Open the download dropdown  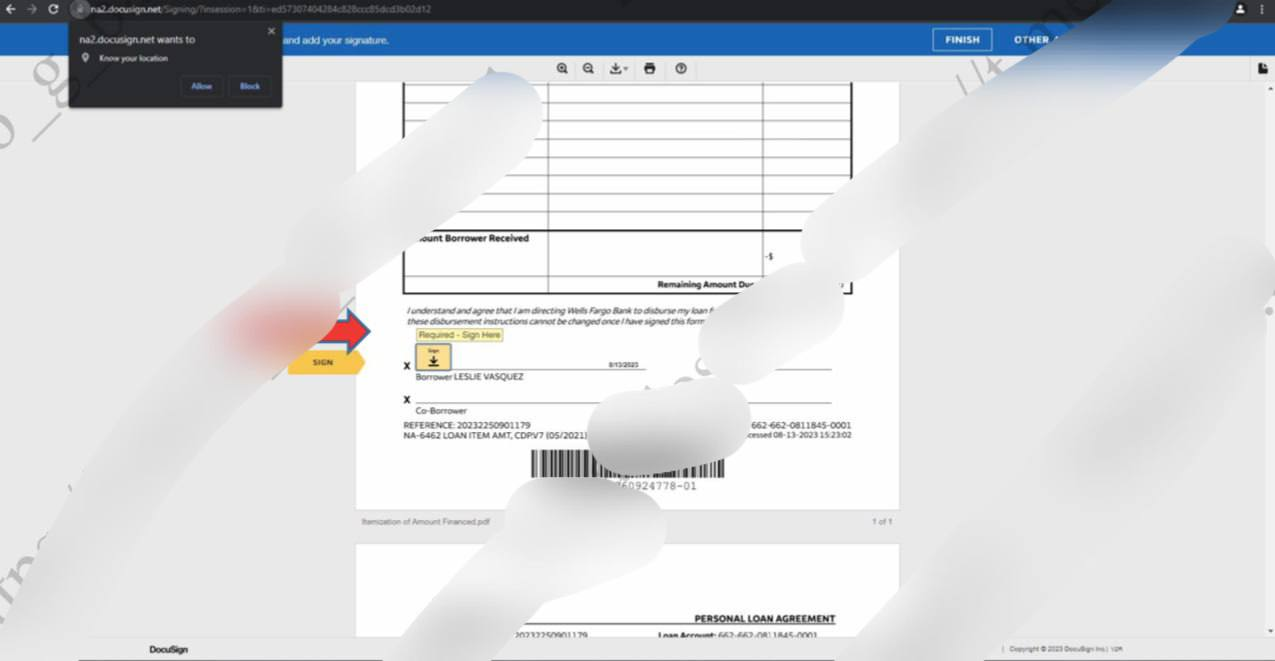point(619,68)
